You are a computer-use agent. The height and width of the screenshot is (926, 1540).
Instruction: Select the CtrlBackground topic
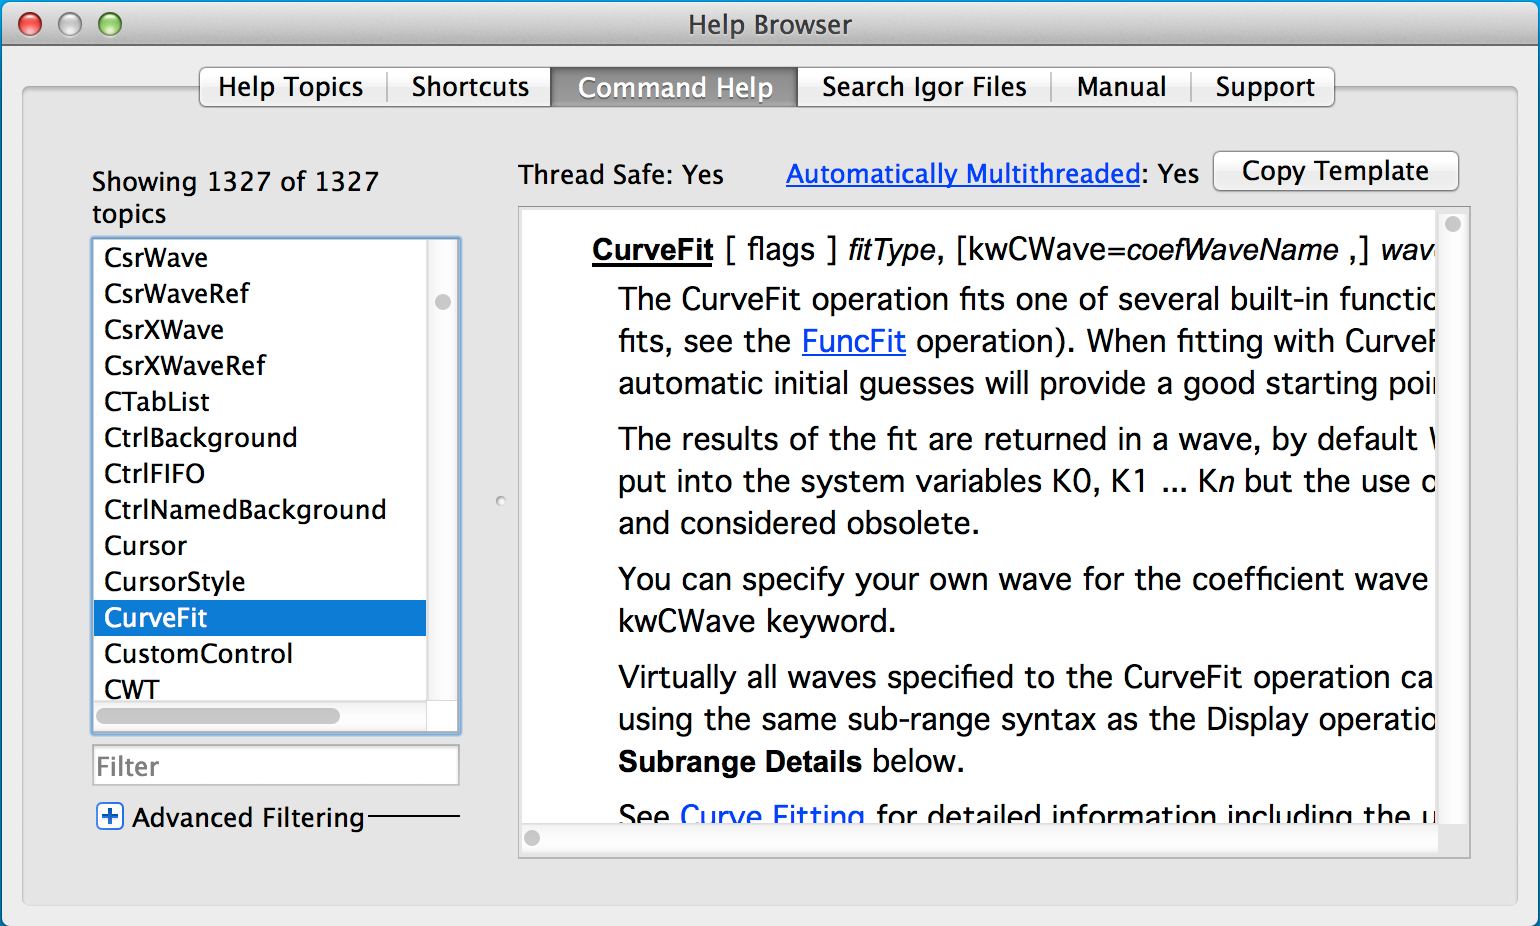point(260,438)
